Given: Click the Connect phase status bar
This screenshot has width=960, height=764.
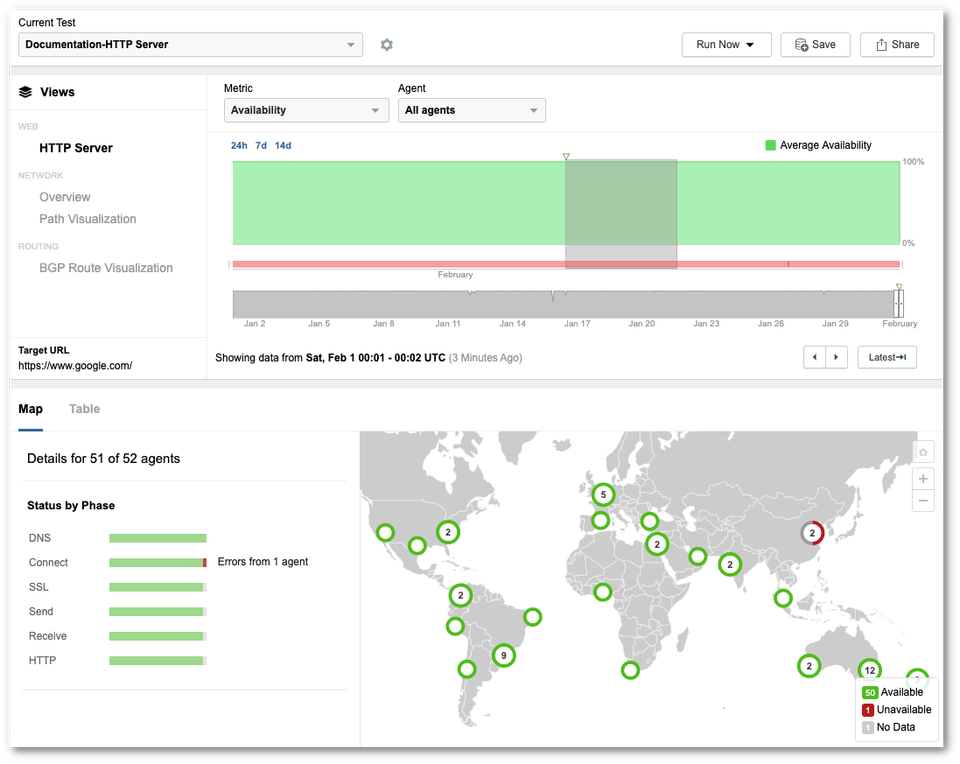Looking at the screenshot, I should 157,563.
